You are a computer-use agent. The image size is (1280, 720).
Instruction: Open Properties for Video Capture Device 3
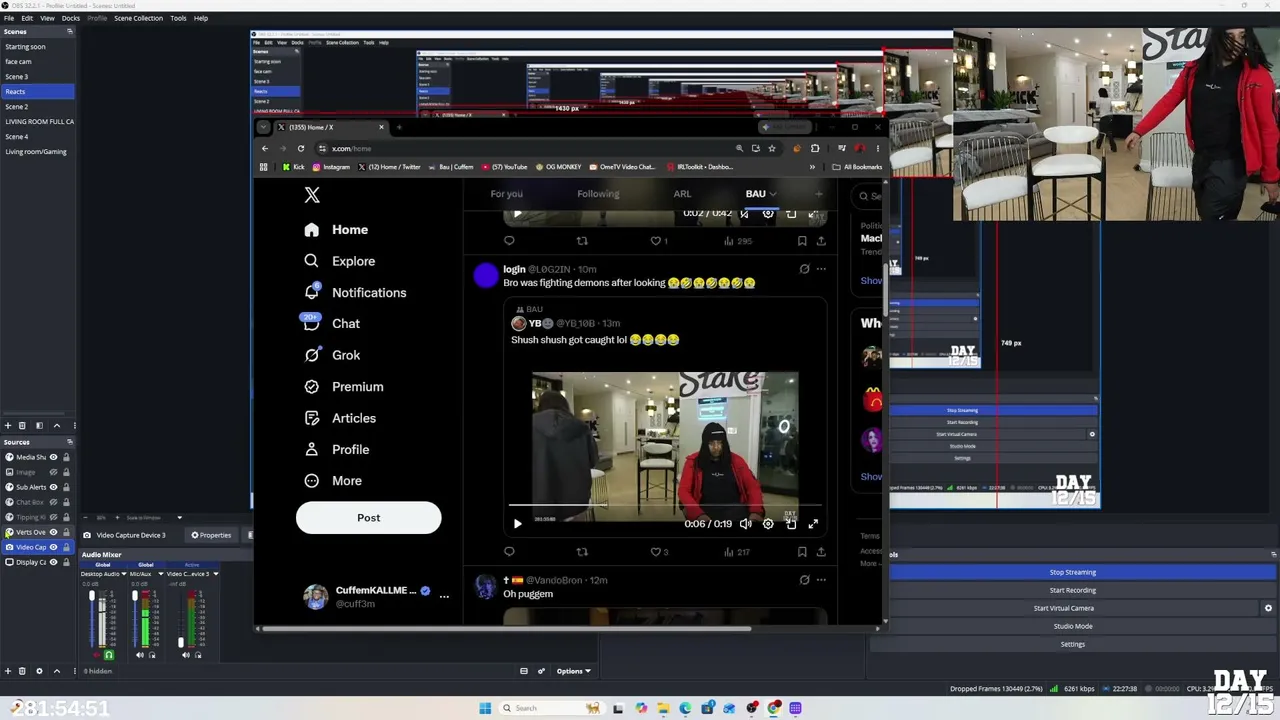[x=211, y=535]
